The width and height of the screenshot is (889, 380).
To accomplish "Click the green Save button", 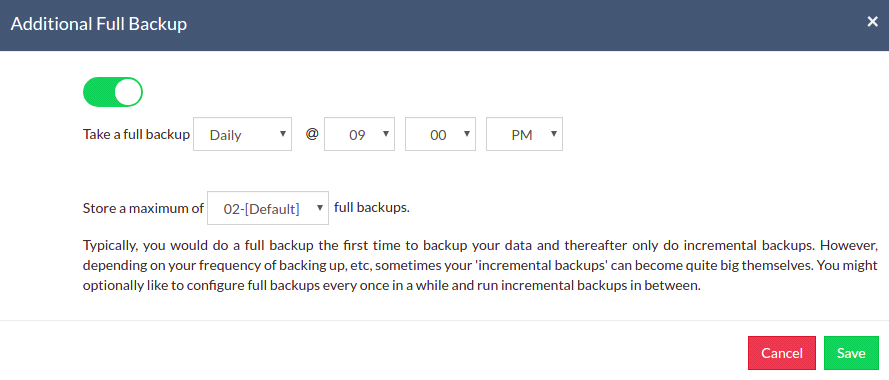I will 851,353.
